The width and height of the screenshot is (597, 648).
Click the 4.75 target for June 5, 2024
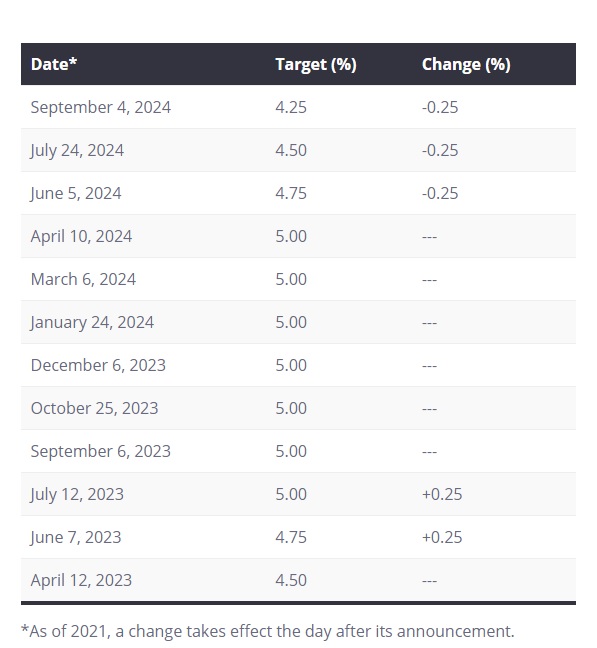tap(291, 193)
